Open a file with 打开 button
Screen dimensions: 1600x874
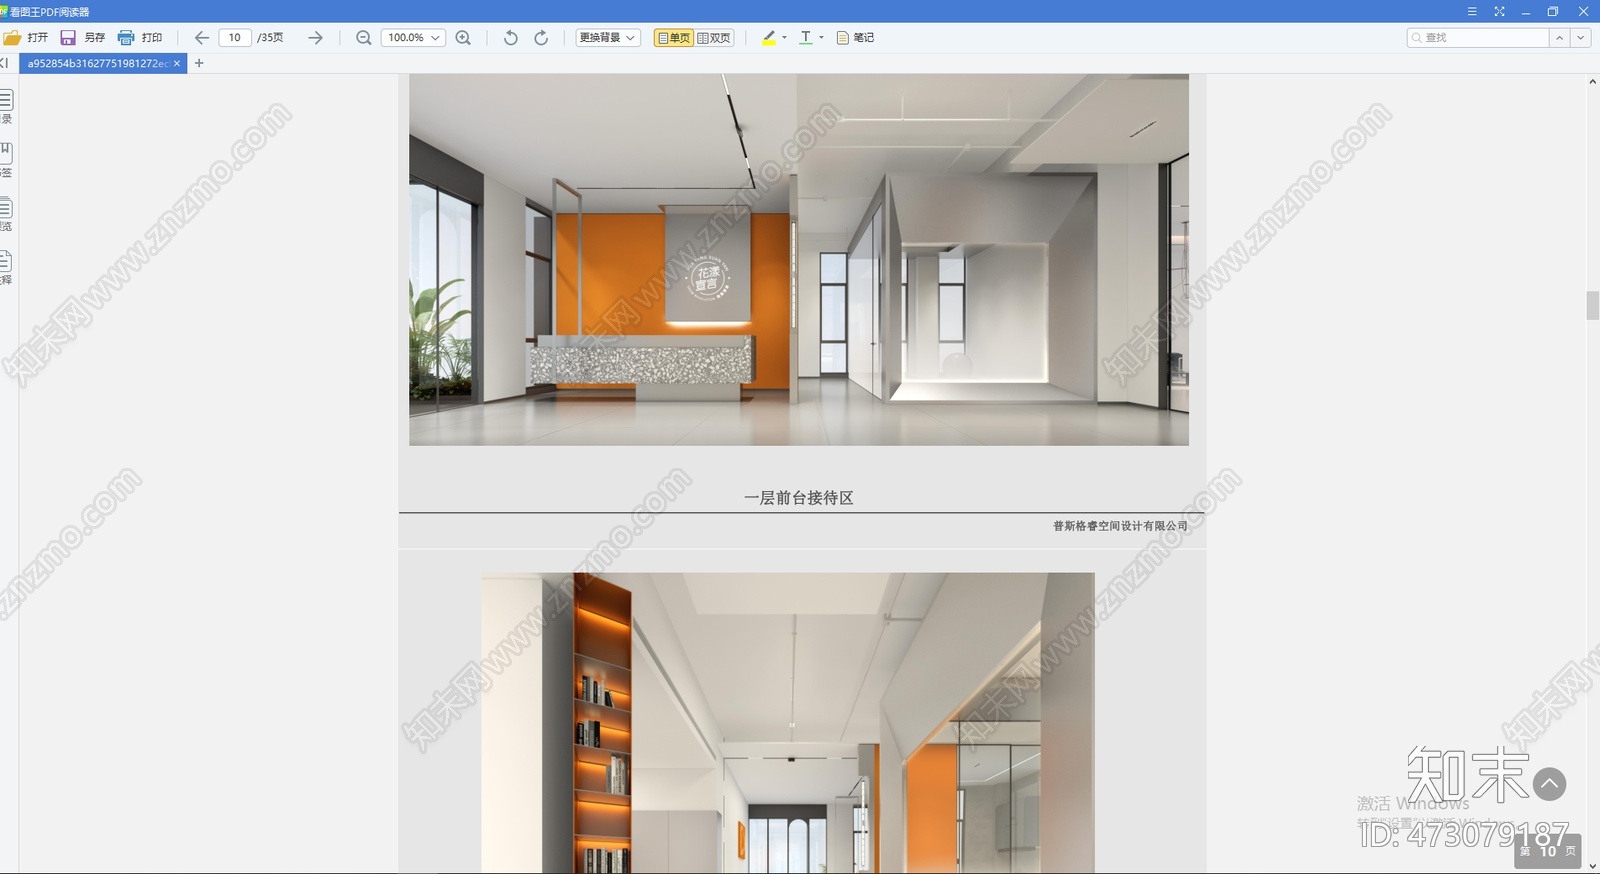tap(26, 37)
